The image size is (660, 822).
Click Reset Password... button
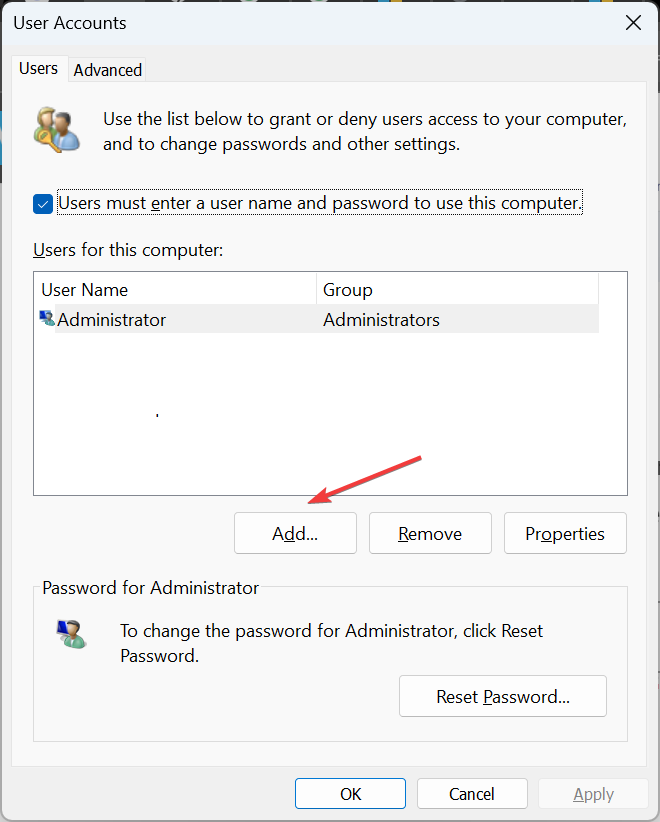[503, 696]
